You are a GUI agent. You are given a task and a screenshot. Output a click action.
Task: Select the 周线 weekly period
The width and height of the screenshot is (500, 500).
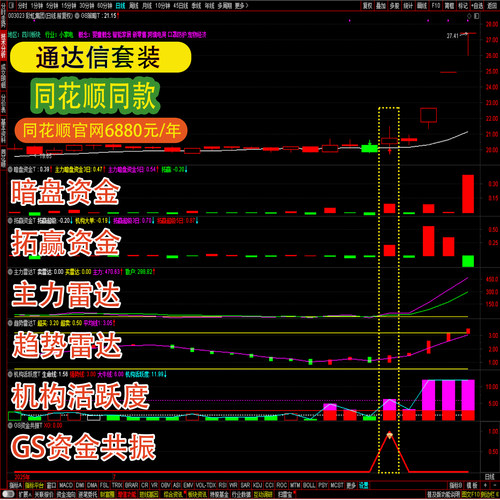tap(134, 6)
